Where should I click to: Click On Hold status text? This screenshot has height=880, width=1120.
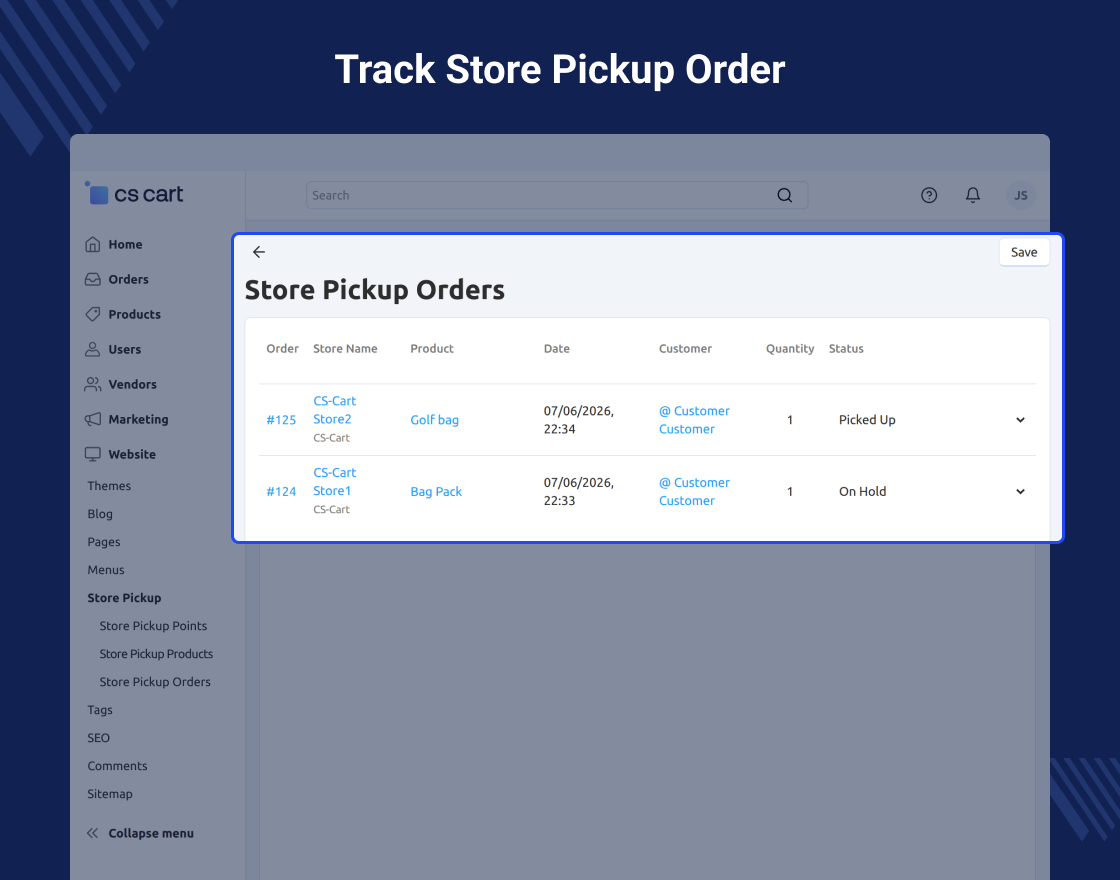click(x=862, y=491)
